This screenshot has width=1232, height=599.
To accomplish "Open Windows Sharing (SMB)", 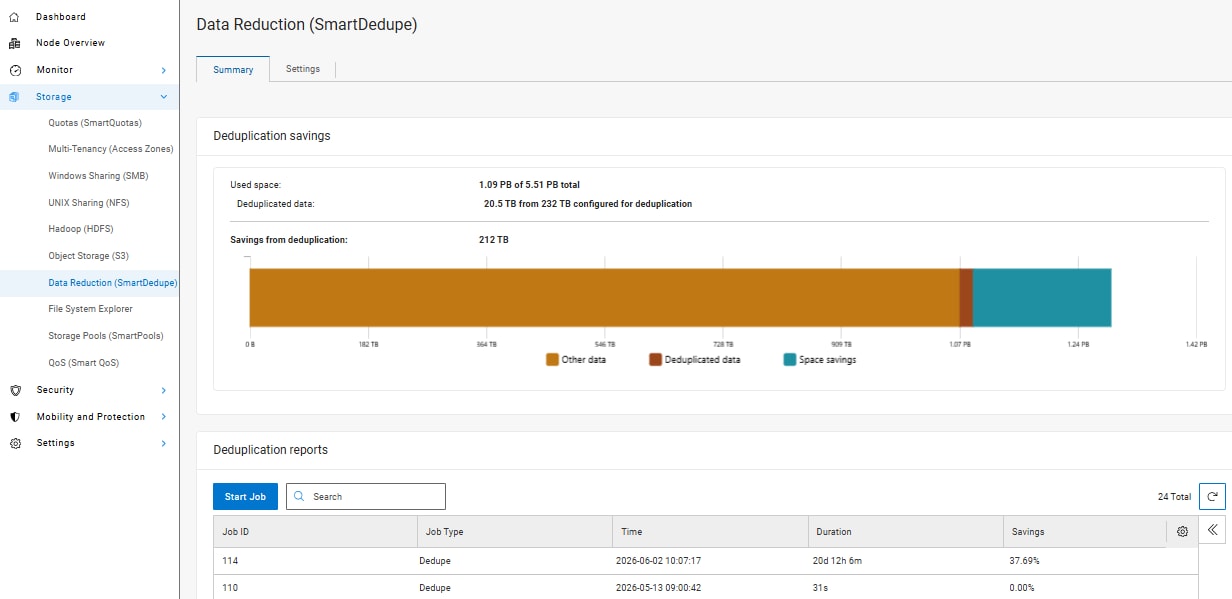I will (x=98, y=176).
